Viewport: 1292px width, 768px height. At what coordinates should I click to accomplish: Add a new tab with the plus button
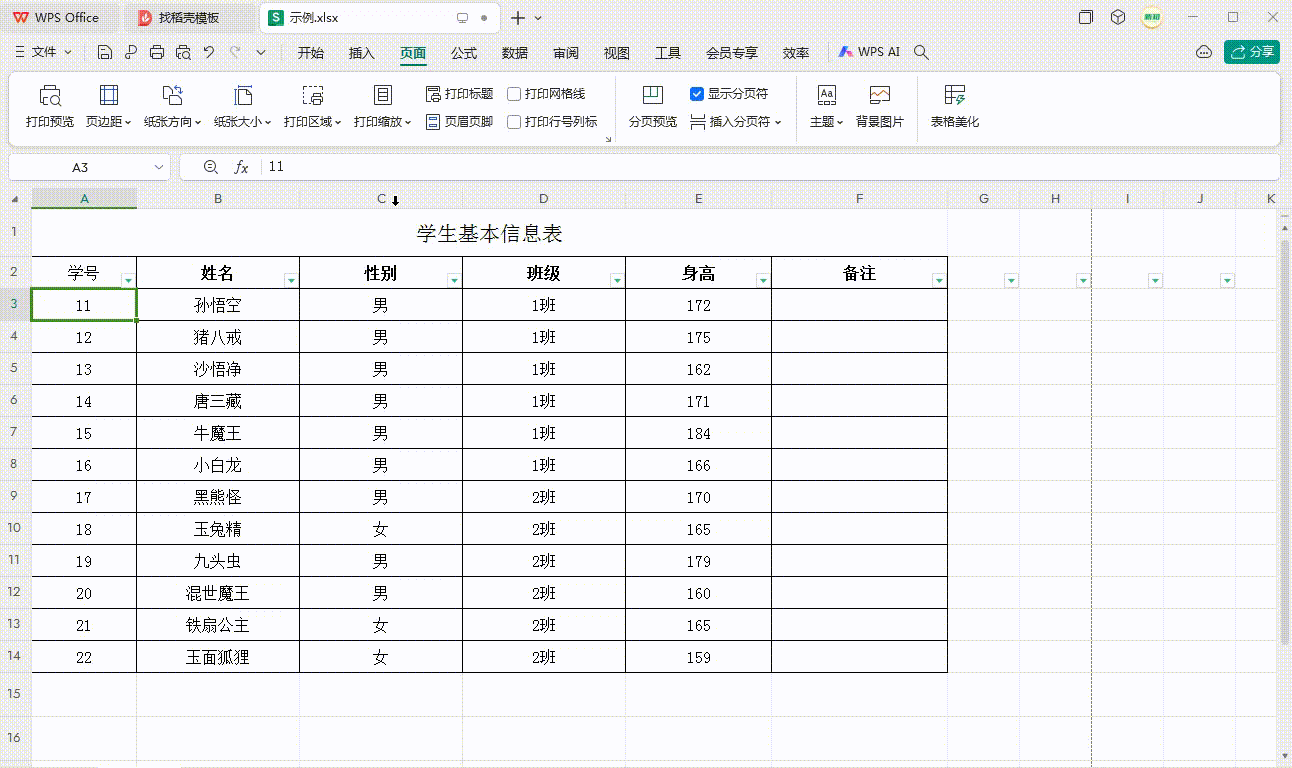518,18
